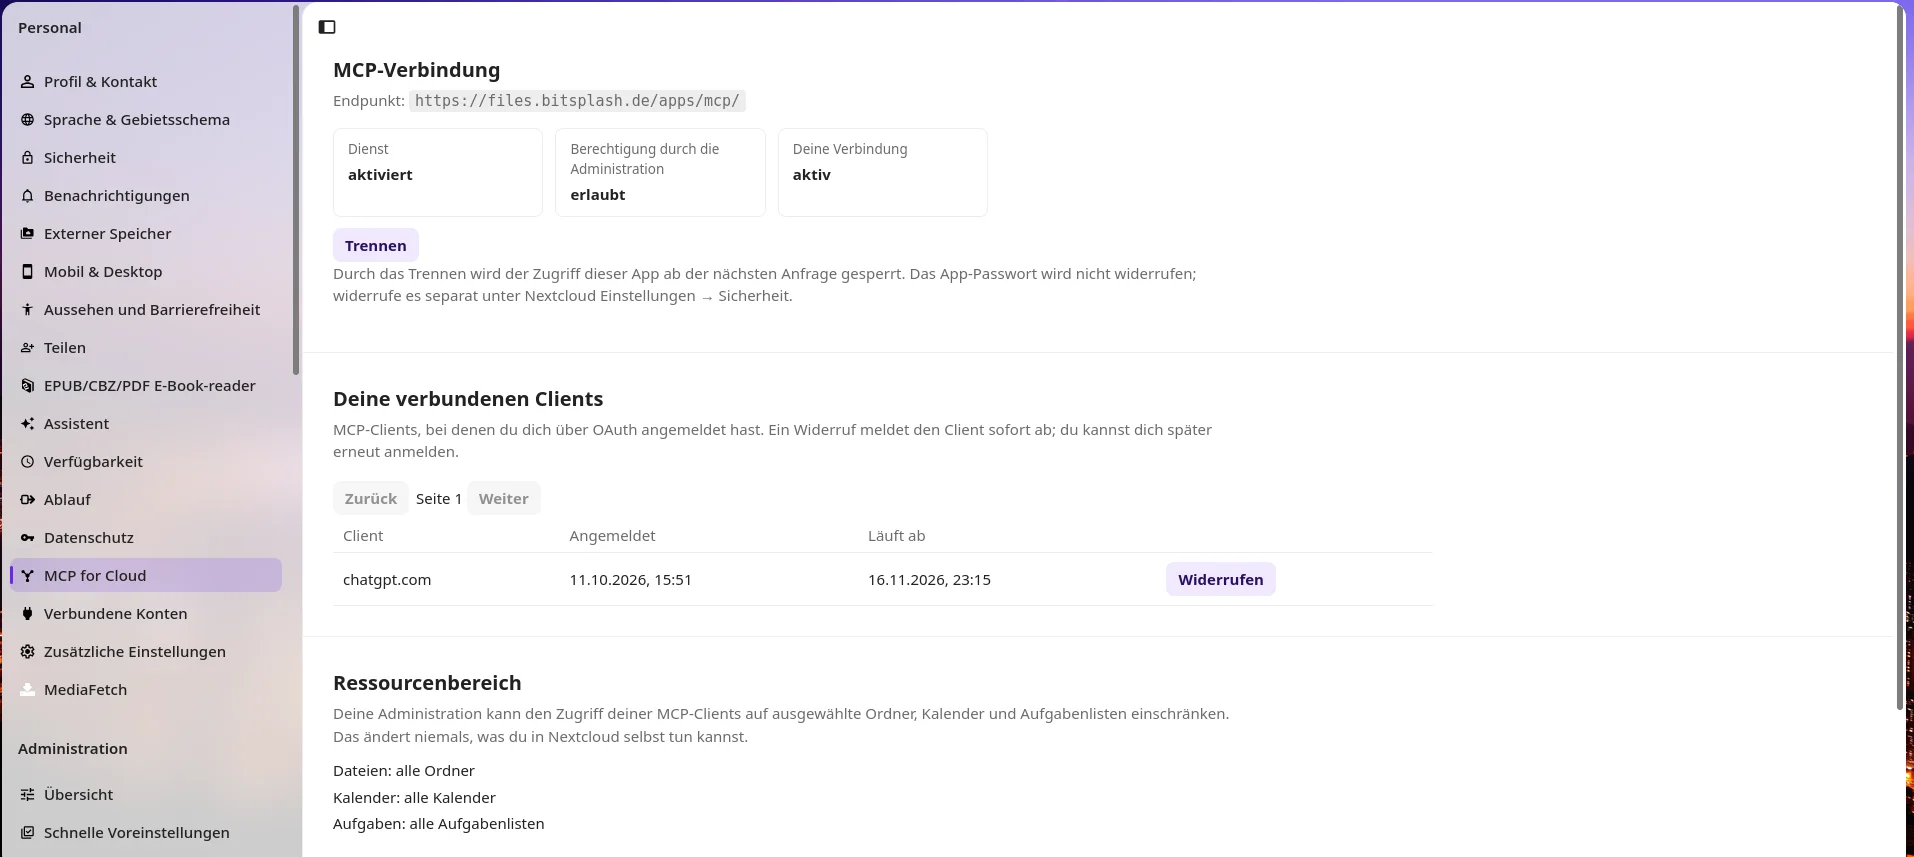The width and height of the screenshot is (1914, 857).
Task: Open Verbundene Konten settings
Action: [146, 614]
